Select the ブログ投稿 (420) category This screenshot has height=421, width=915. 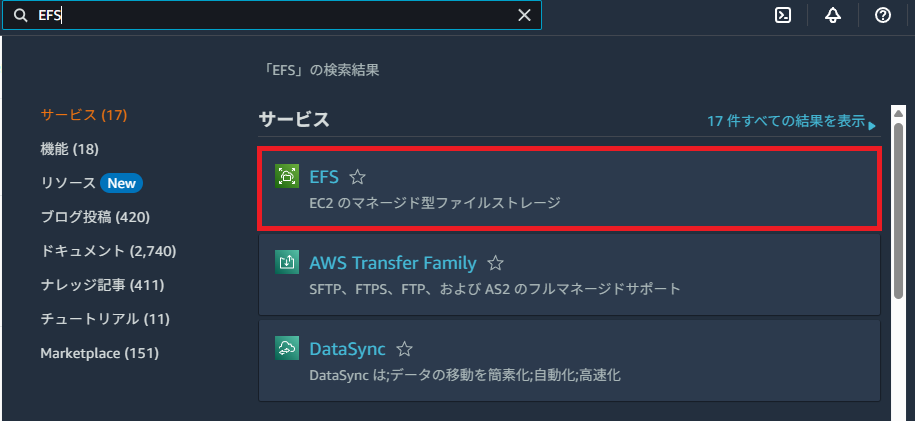click(x=95, y=217)
